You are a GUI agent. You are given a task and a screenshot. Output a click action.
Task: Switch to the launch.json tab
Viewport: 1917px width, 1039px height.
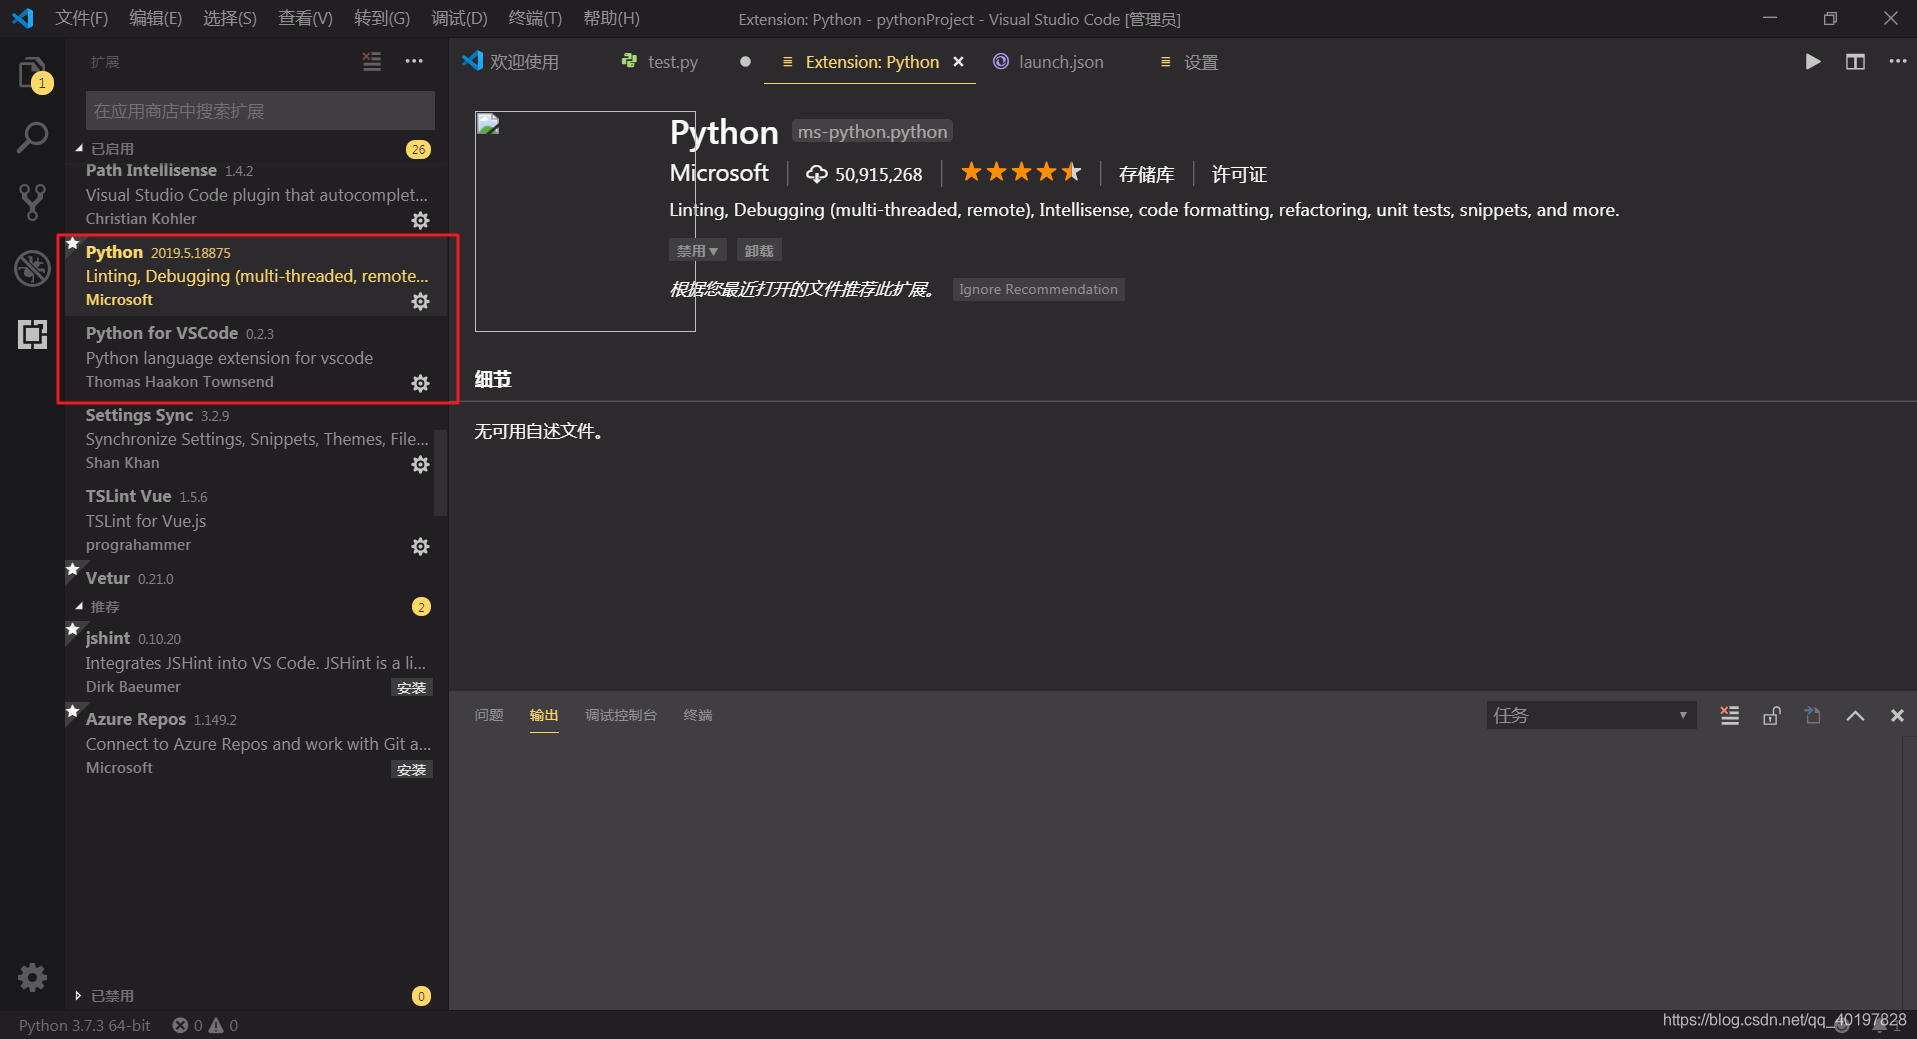coord(1060,62)
